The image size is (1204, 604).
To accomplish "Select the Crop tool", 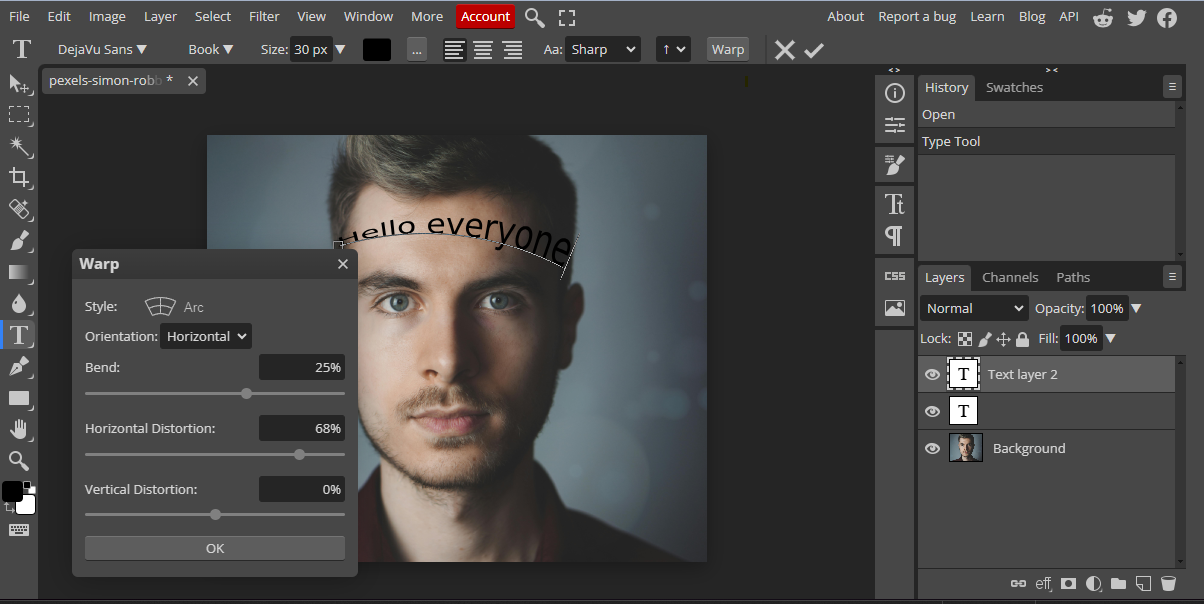I will coord(19,178).
